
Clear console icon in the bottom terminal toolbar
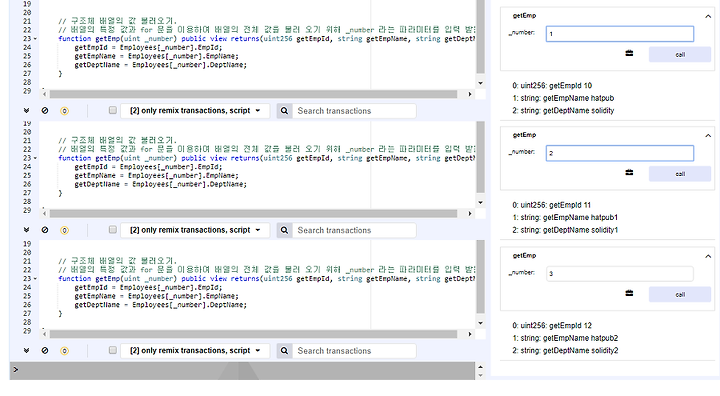45,350
